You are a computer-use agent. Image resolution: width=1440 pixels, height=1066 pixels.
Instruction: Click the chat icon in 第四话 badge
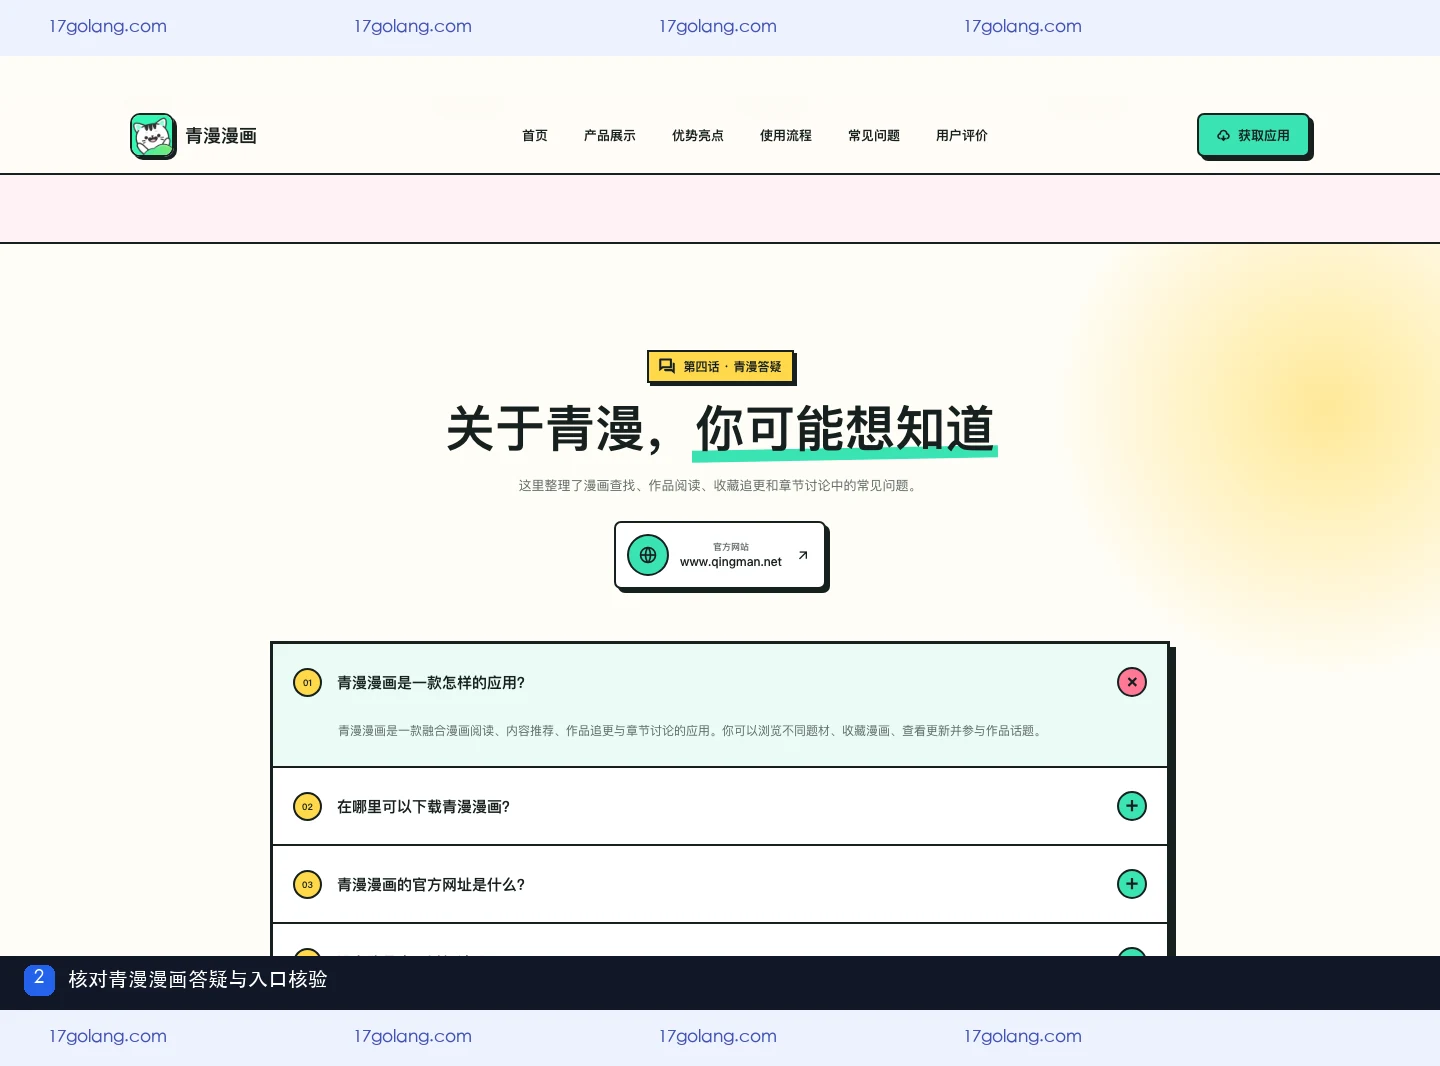(667, 366)
